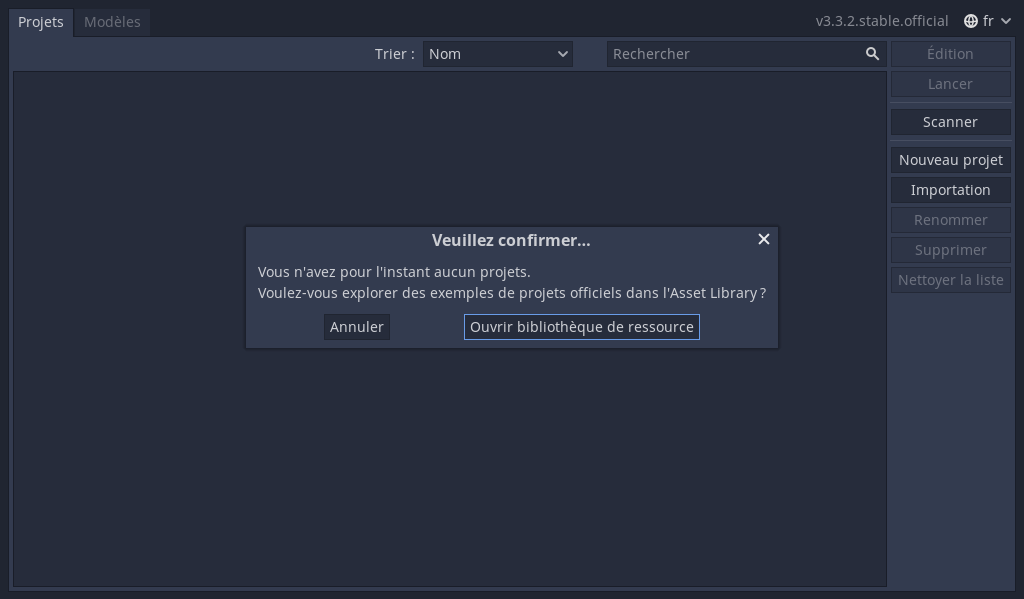Switch to the Modèles tab
The image size is (1024, 599).
(112, 22)
